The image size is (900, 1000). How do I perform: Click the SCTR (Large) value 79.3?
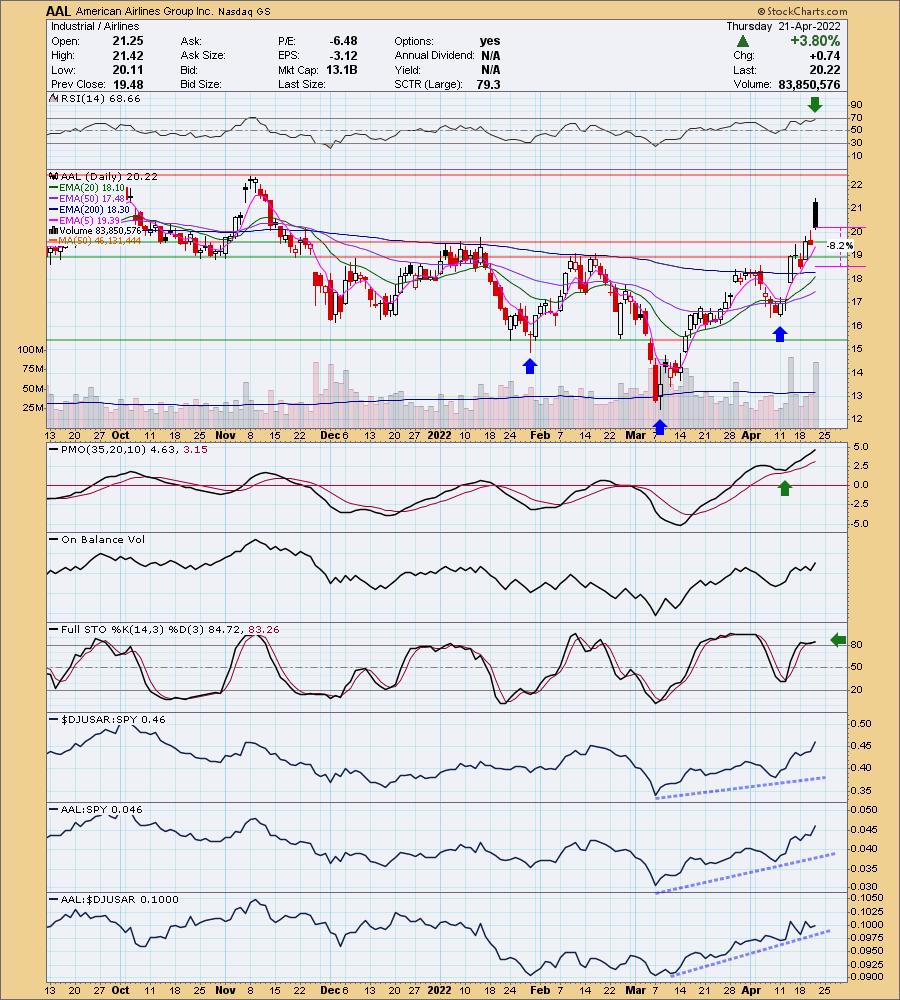(488, 84)
